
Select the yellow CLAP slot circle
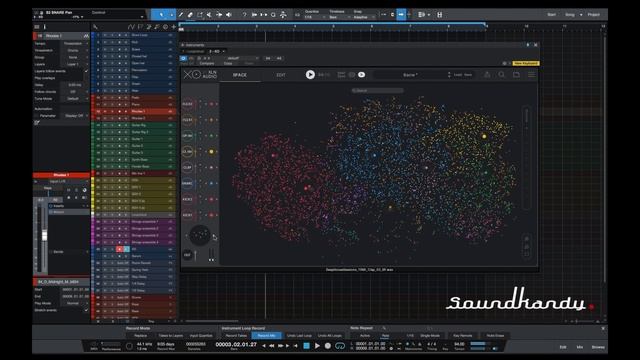point(187,151)
